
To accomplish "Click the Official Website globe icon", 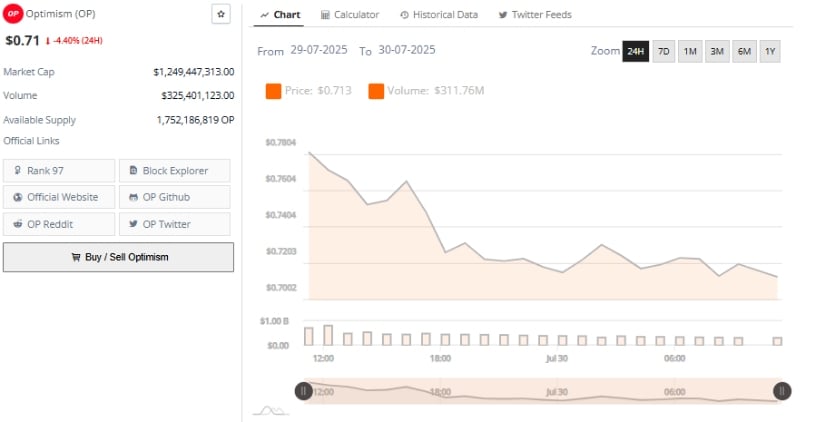I will (18, 197).
